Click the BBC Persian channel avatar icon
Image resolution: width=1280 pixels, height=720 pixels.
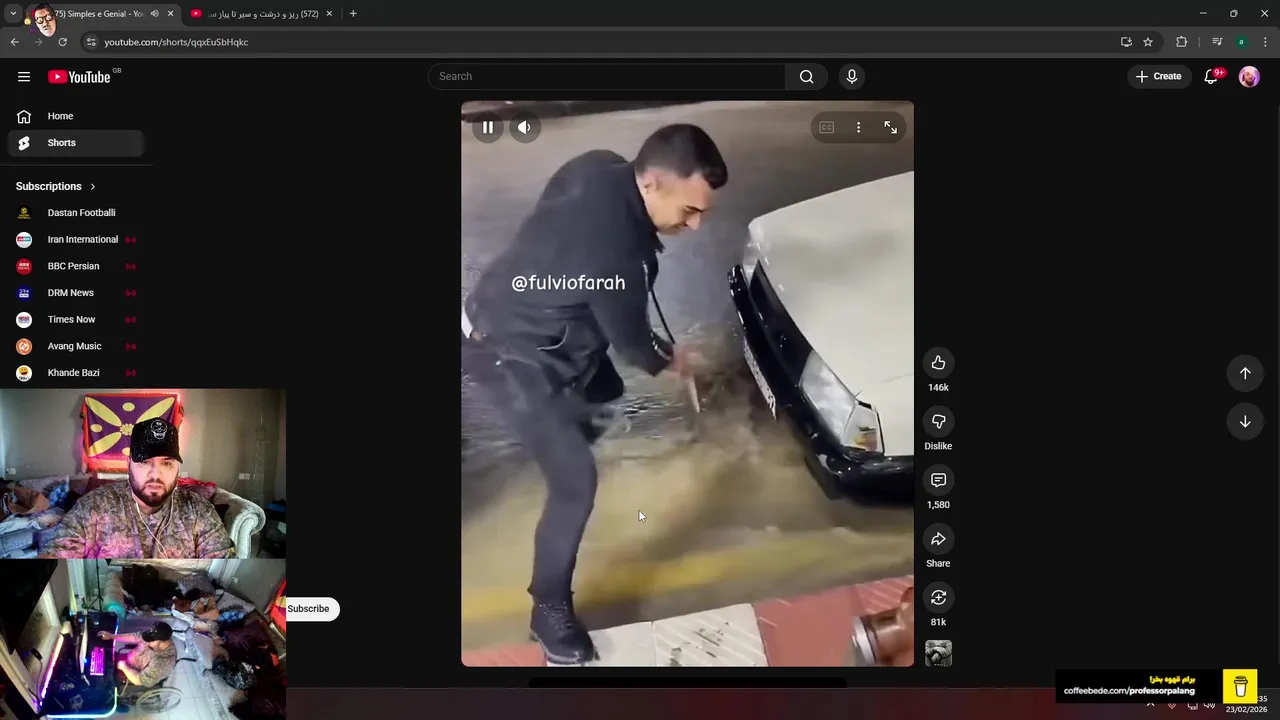[x=24, y=266]
